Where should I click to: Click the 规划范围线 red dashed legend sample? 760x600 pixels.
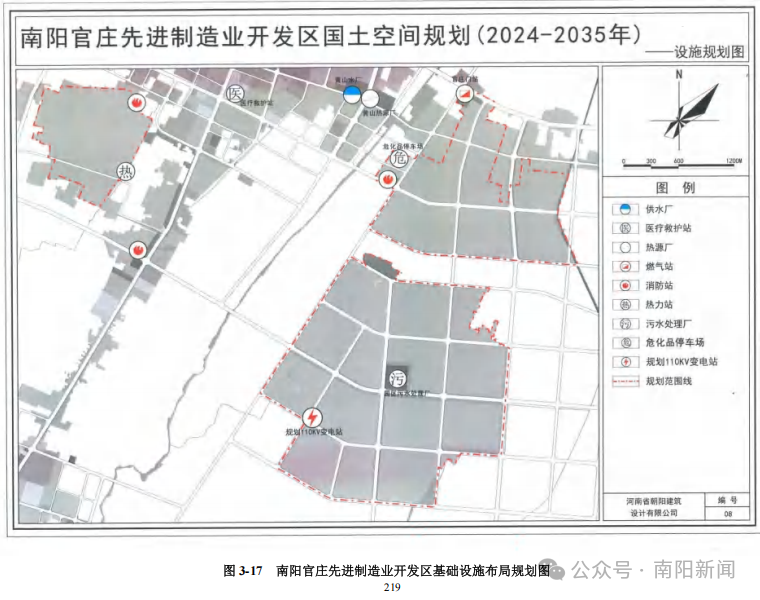tap(623, 381)
